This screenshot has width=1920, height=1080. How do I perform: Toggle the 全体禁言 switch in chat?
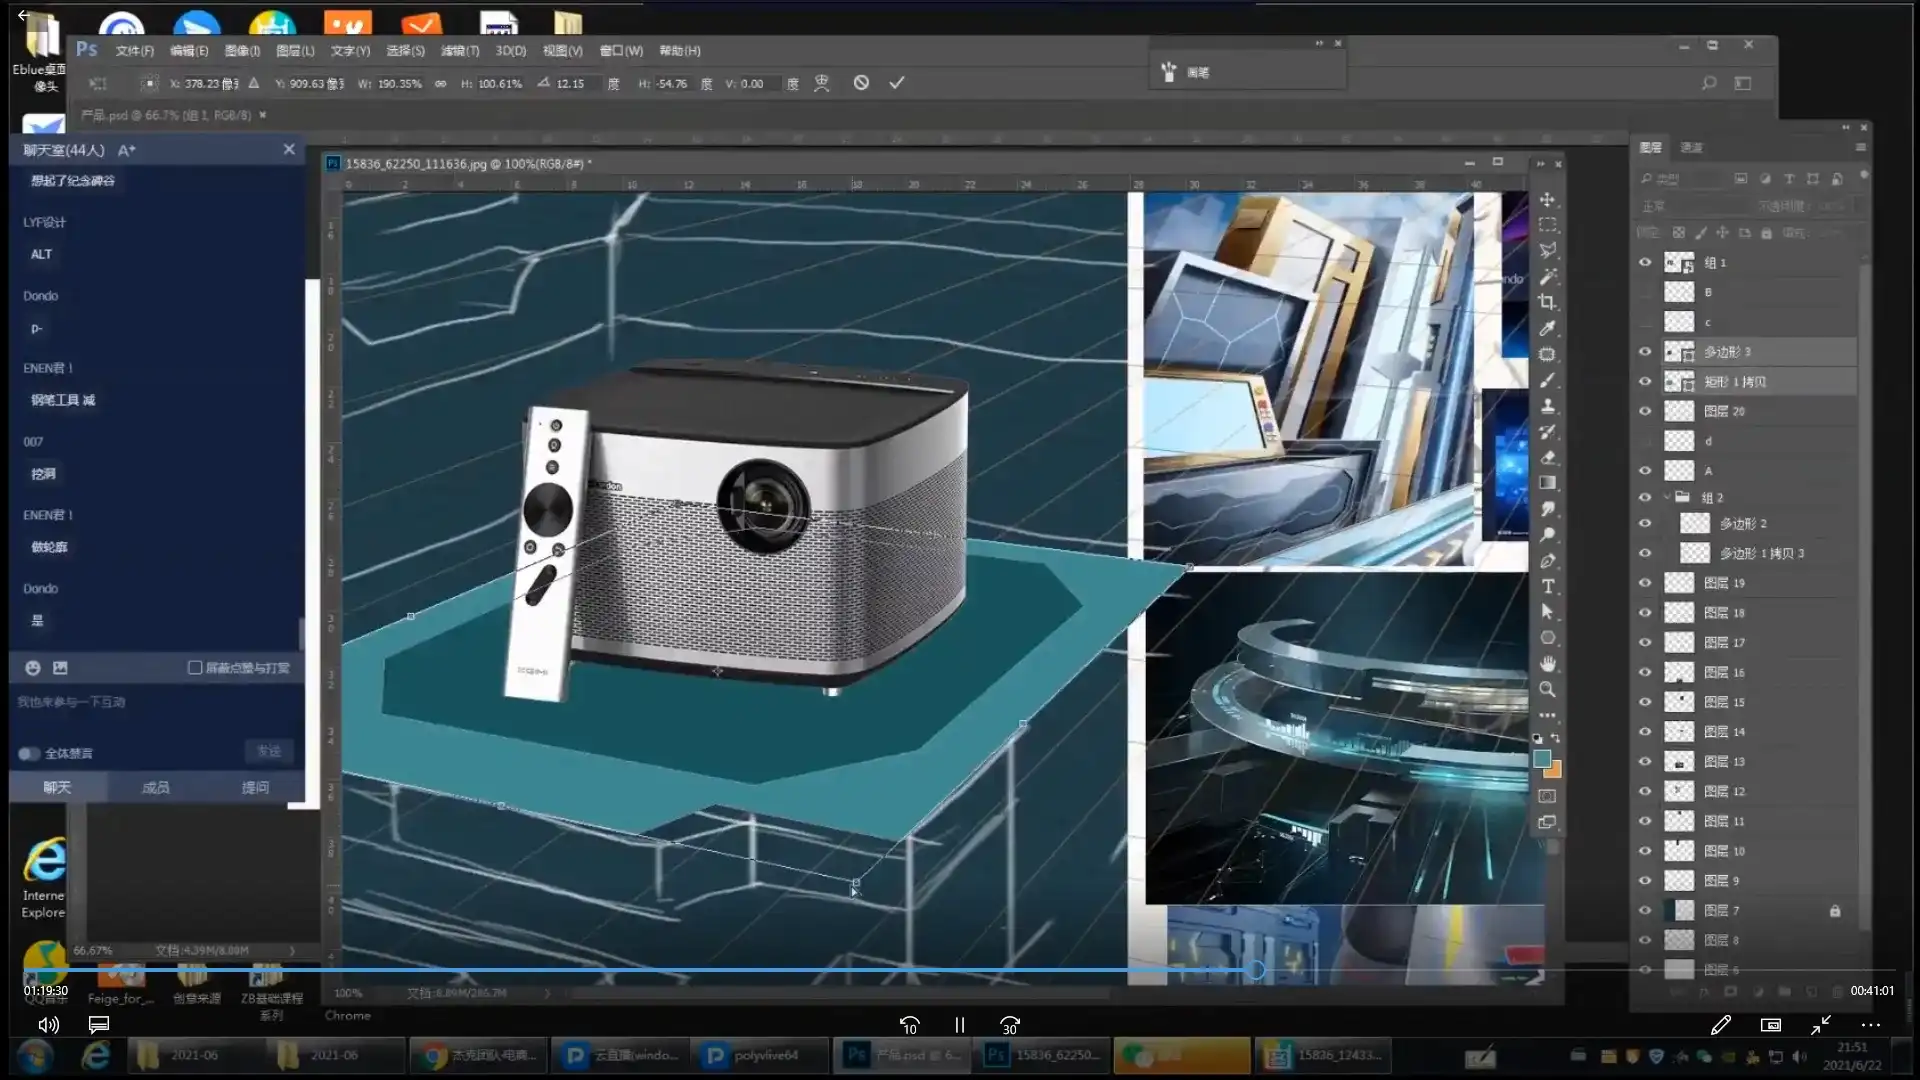coord(28,753)
